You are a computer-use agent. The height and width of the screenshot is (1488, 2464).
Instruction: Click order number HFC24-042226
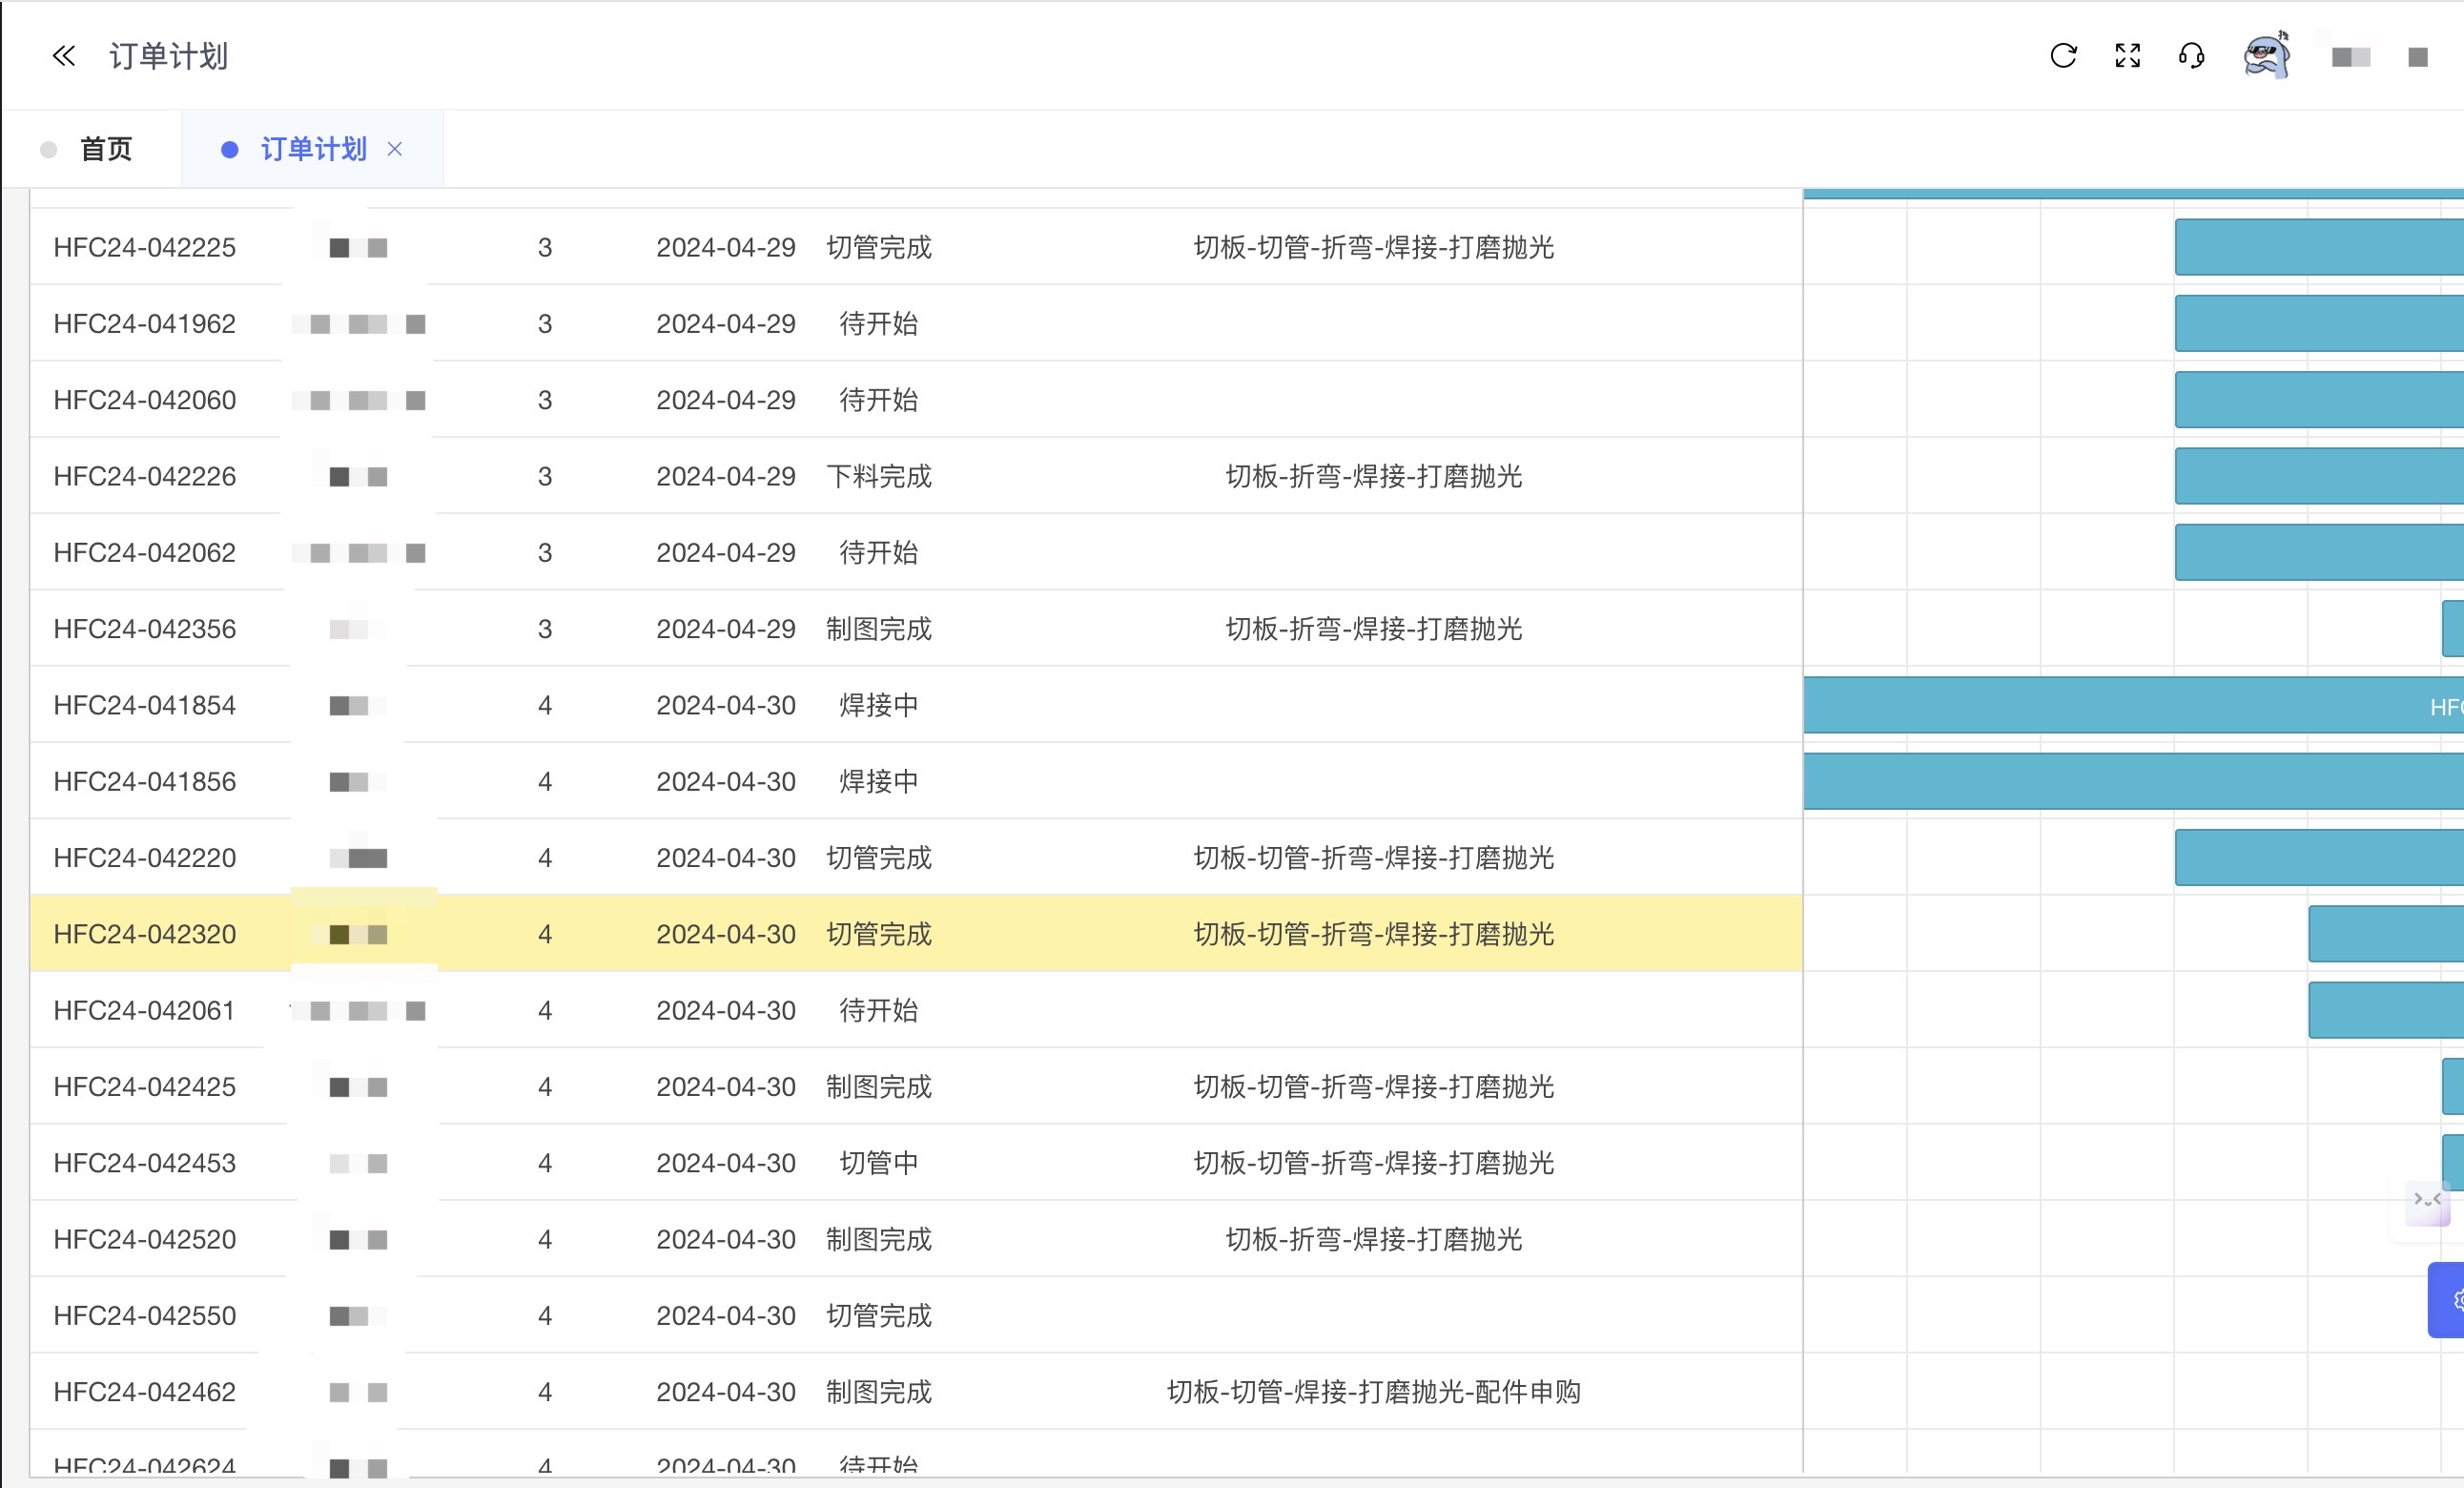tap(145, 476)
